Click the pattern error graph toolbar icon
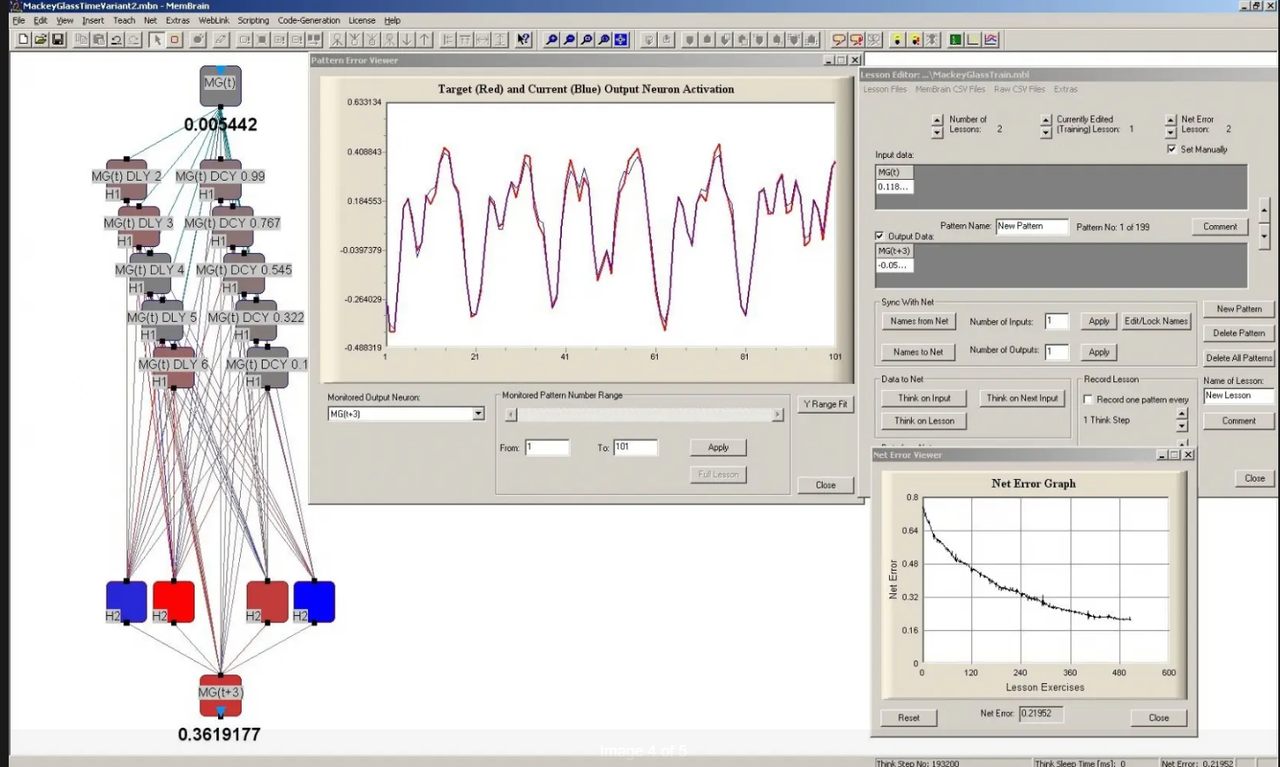 (991, 40)
